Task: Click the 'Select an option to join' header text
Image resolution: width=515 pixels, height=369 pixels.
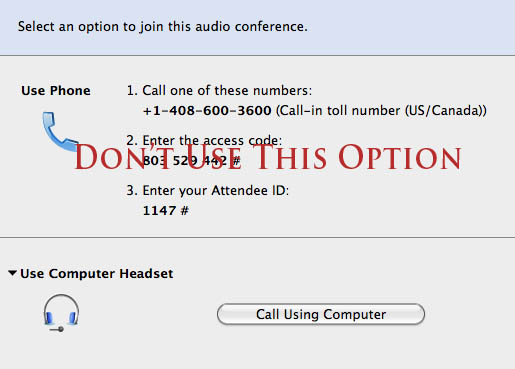Action: (x=163, y=27)
